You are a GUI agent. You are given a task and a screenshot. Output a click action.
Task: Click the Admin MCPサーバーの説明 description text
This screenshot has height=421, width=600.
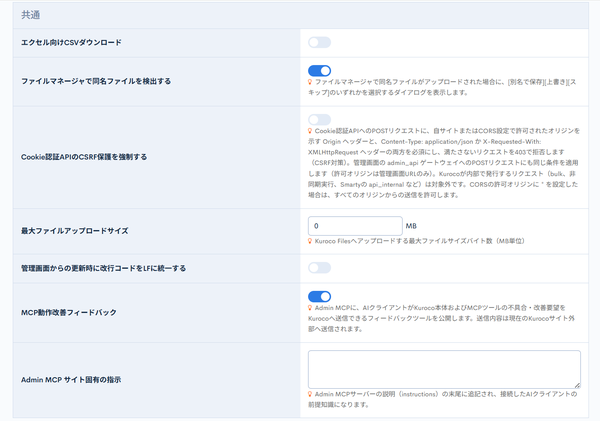tap(443, 399)
